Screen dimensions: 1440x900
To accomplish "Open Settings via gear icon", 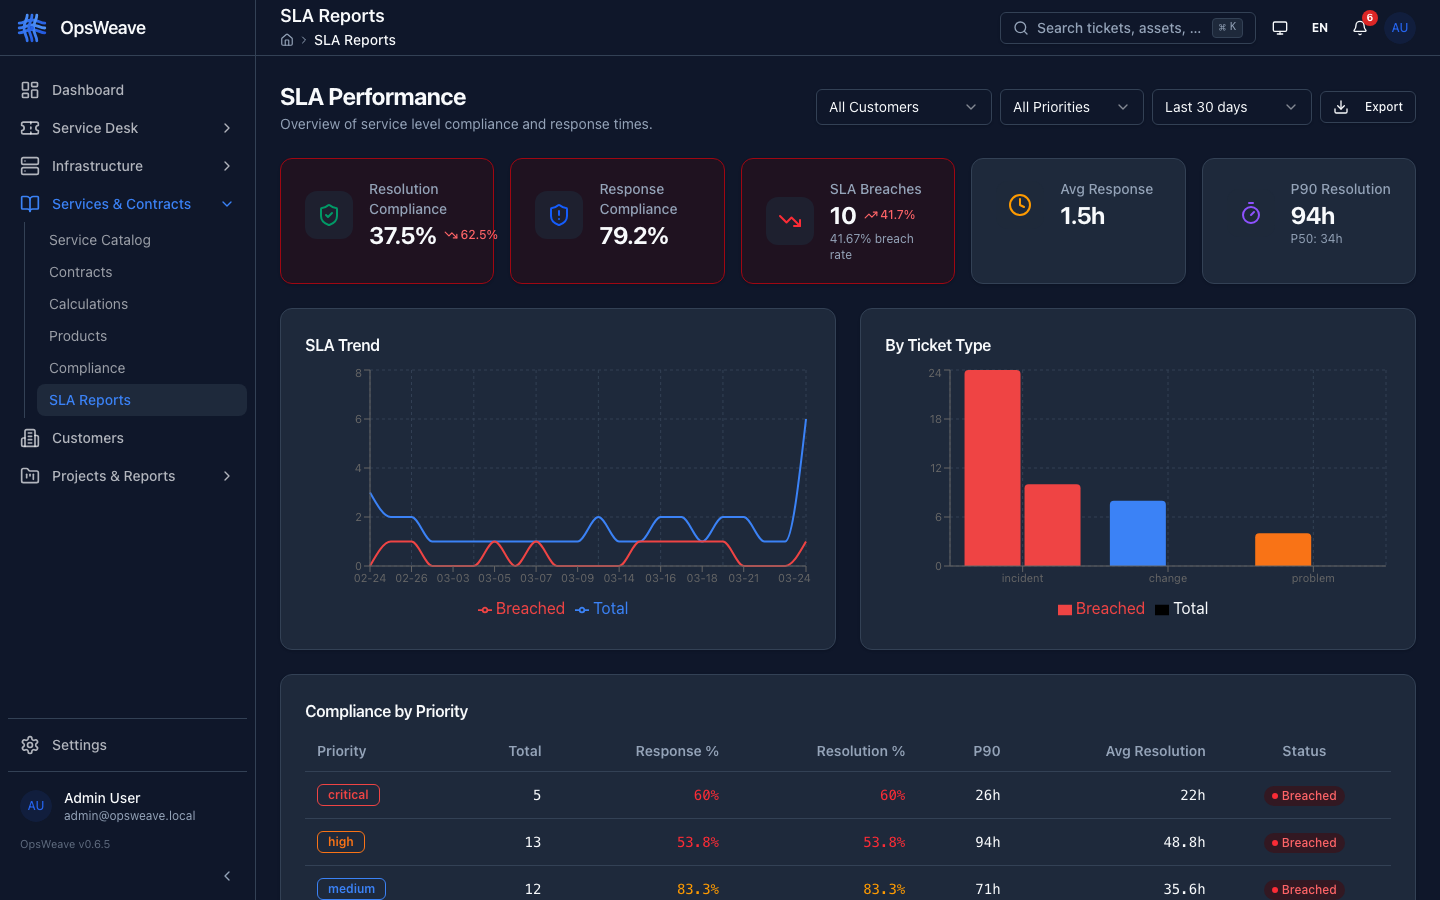I will pos(30,745).
